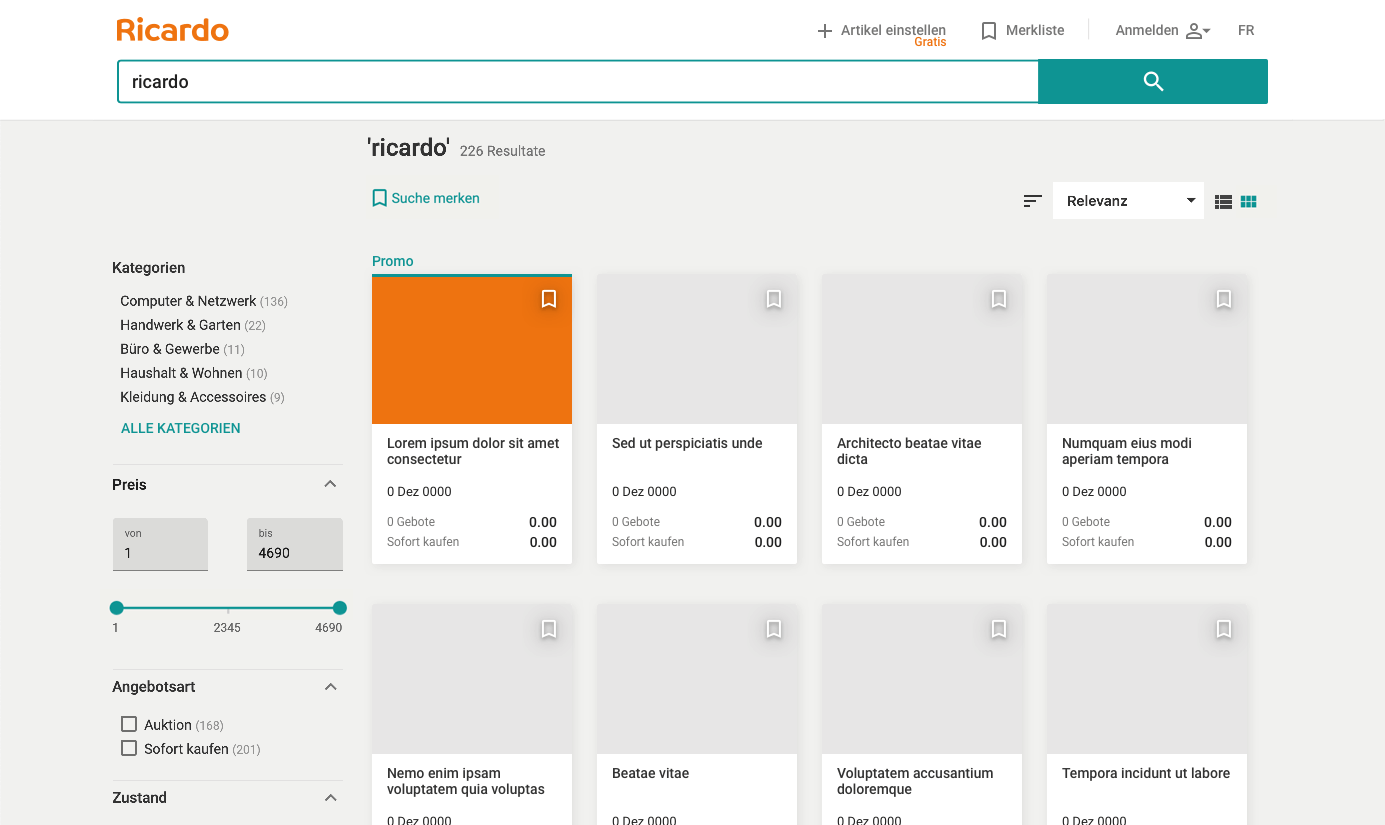1385x825 pixels.
Task: Collapse the Preis filter section
Action: pos(331,484)
